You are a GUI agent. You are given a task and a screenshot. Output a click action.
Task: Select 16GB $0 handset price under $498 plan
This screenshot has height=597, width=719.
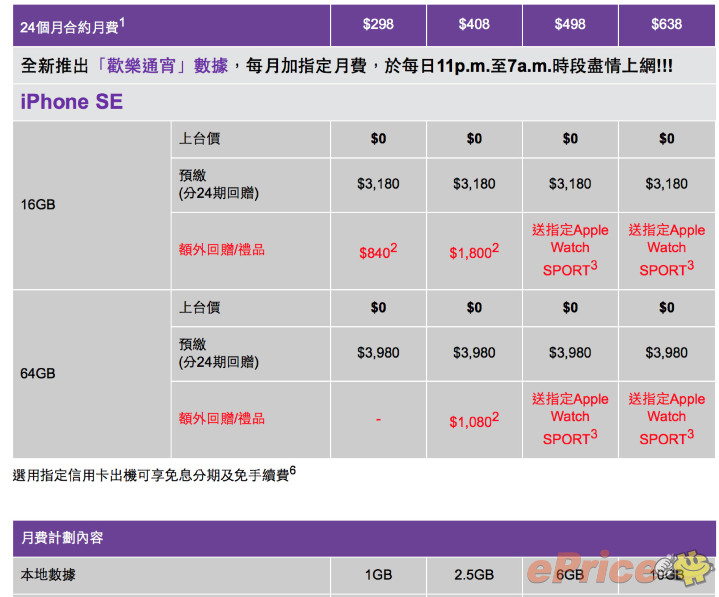[x=570, y=138]
